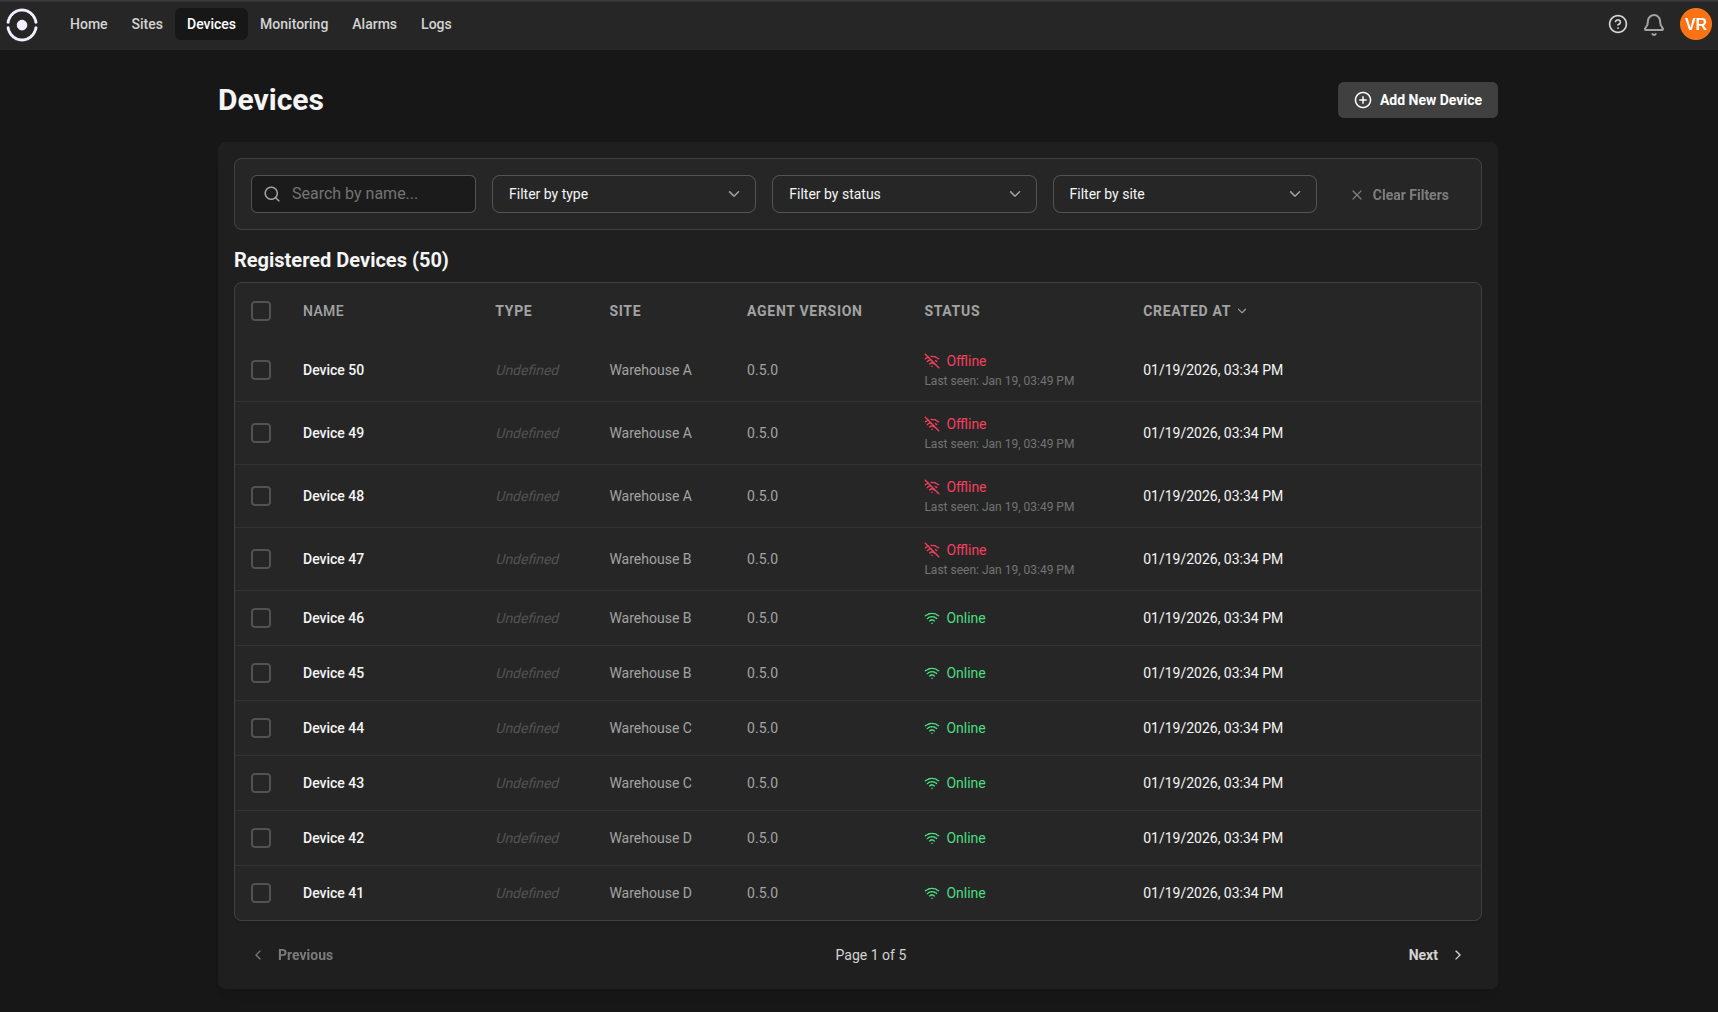This screenshot has width=1718, height=1012.
Task: Click the magnifier icon in search box
Action: (x=272, y=194)
